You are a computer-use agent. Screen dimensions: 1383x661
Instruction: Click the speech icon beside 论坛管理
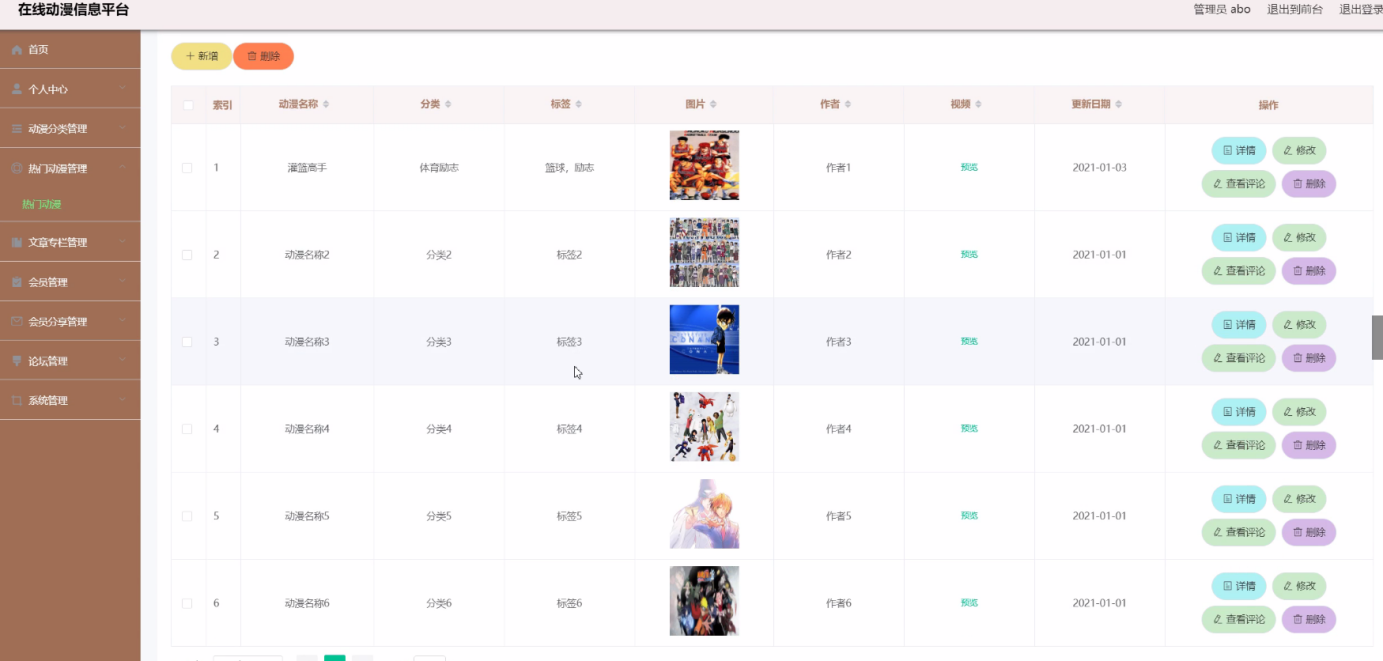point(17,361)
